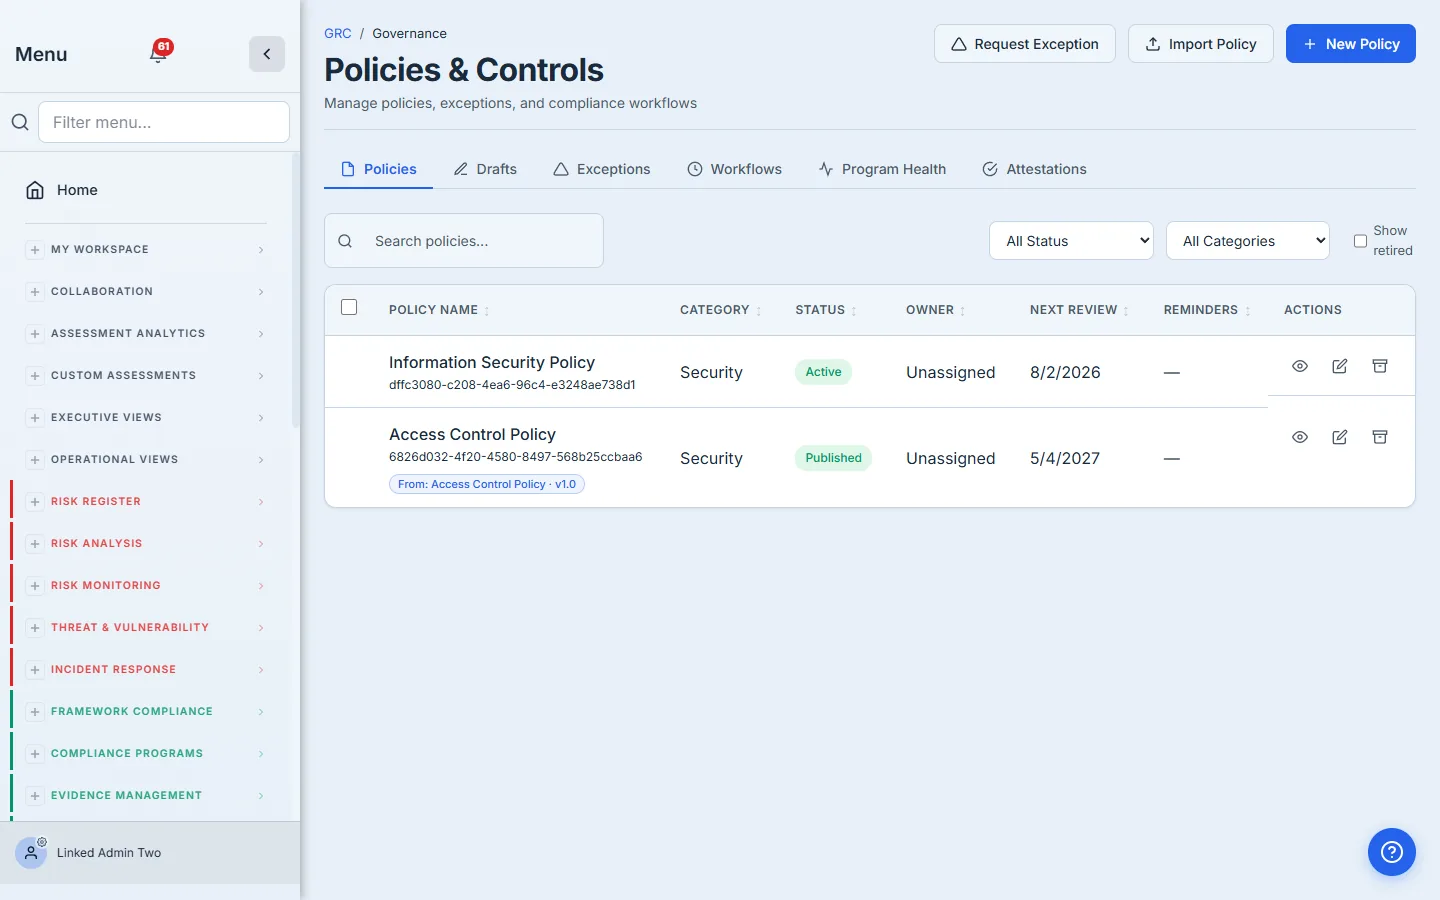Click the plus icon beside Framework Compliance
The image size is (1440, 900).
point(35,712)
